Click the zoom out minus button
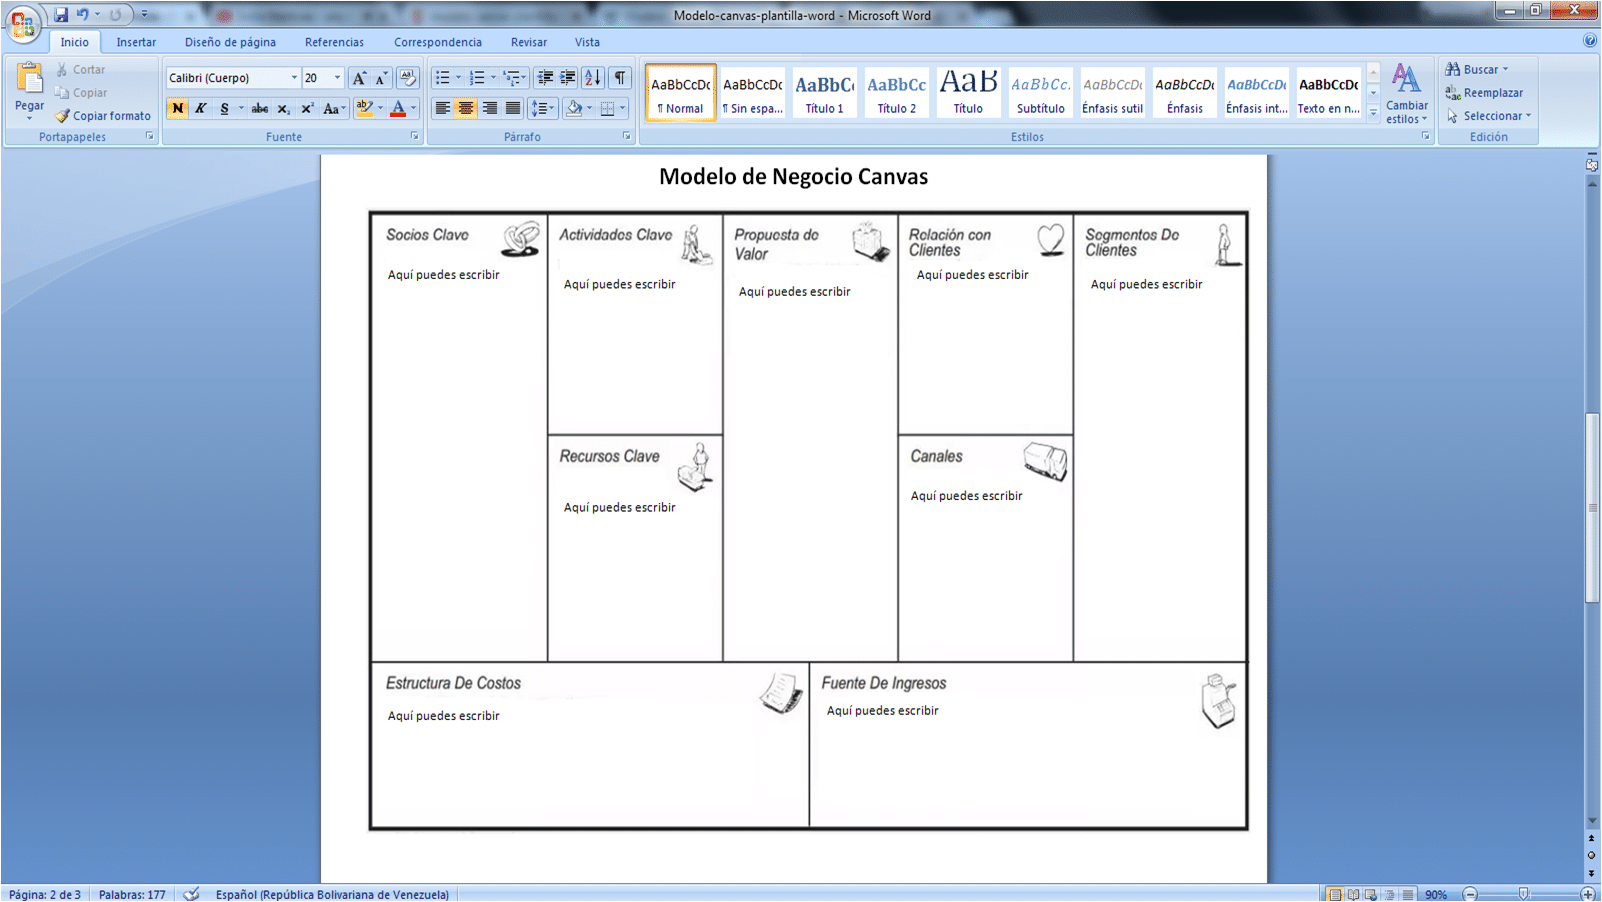Image resolution: width=1602 pixels, height=902 pixels. point(1470,894)
